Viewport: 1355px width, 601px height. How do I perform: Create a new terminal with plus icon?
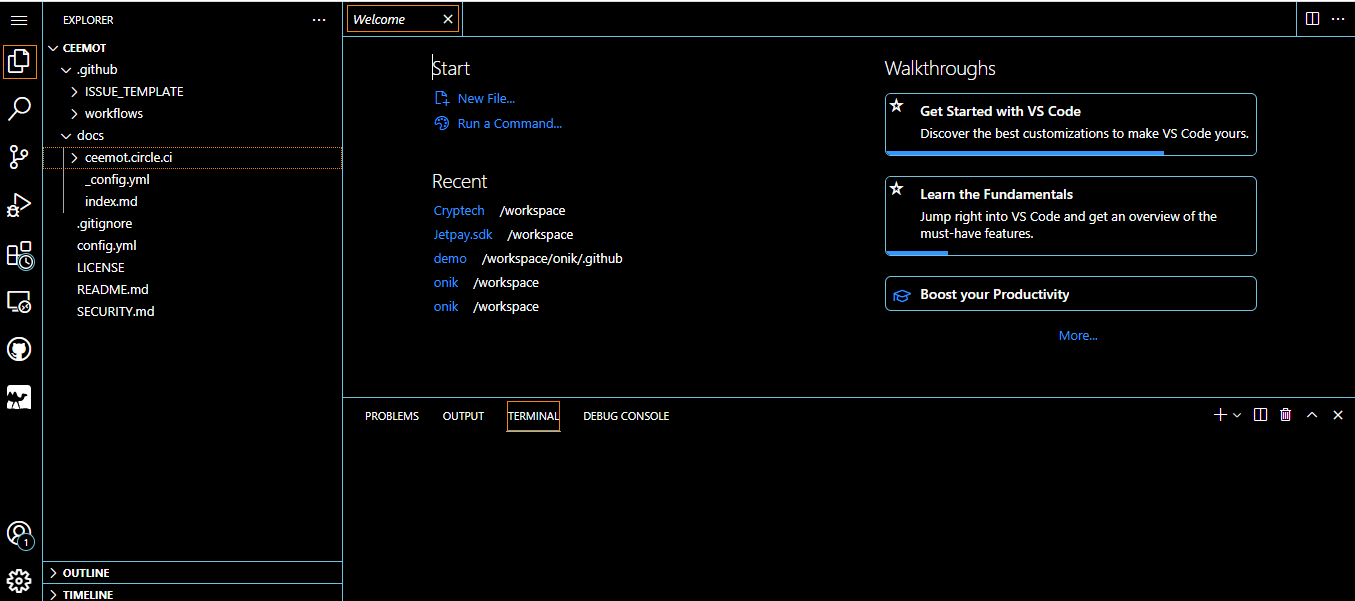[1220, 415]
